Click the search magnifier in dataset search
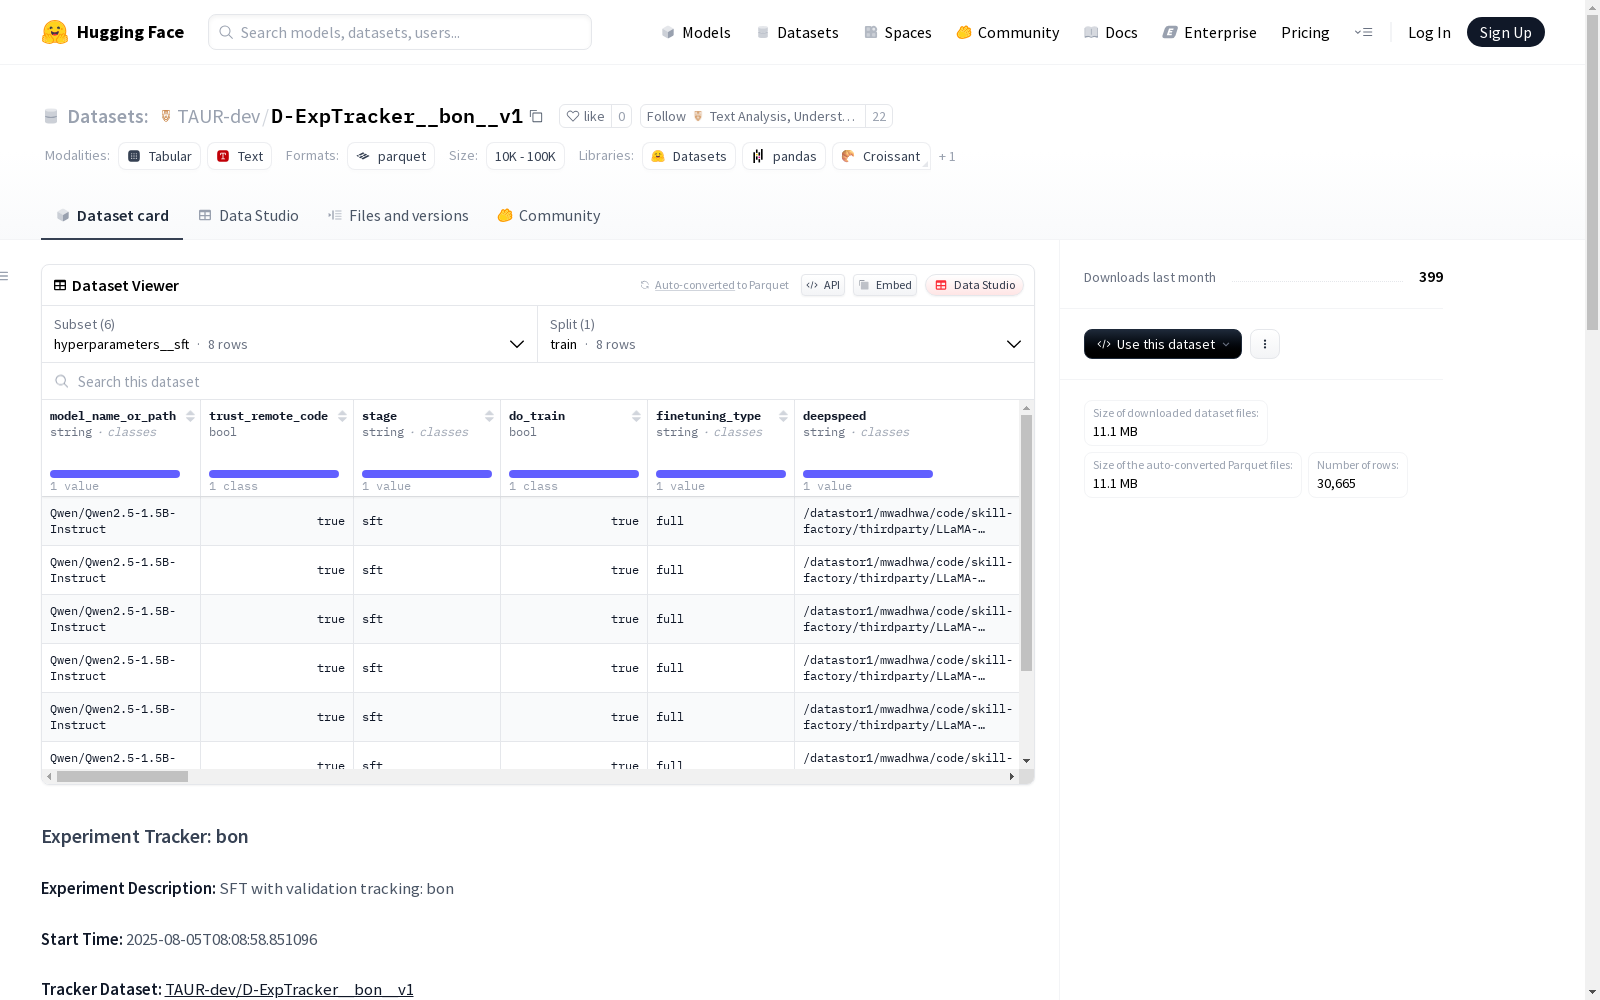1600x1000 pixels. pyautogui.click(x=62, y=381)
